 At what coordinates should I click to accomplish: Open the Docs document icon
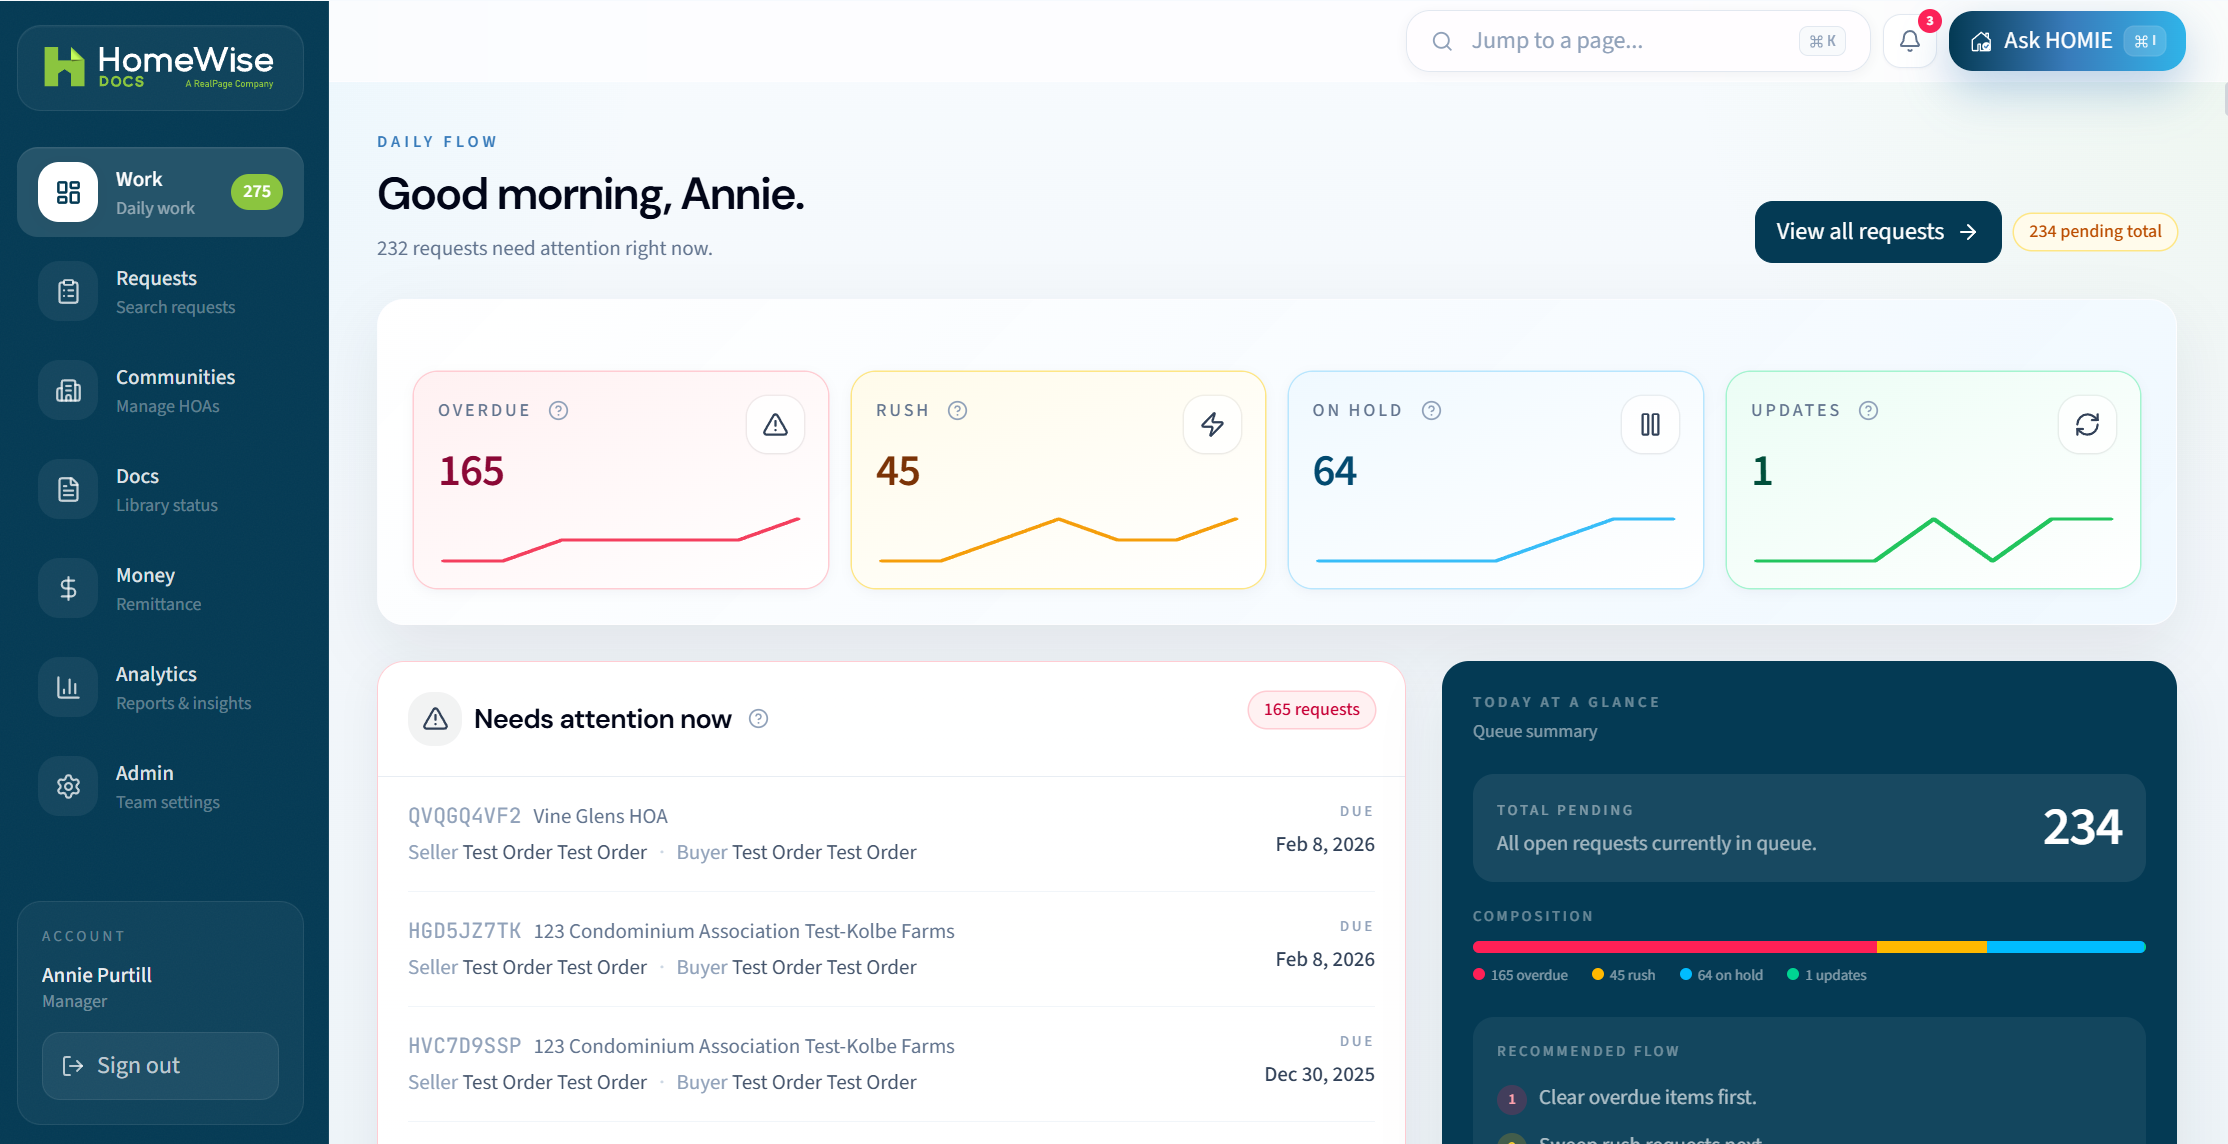pos(68,489)
